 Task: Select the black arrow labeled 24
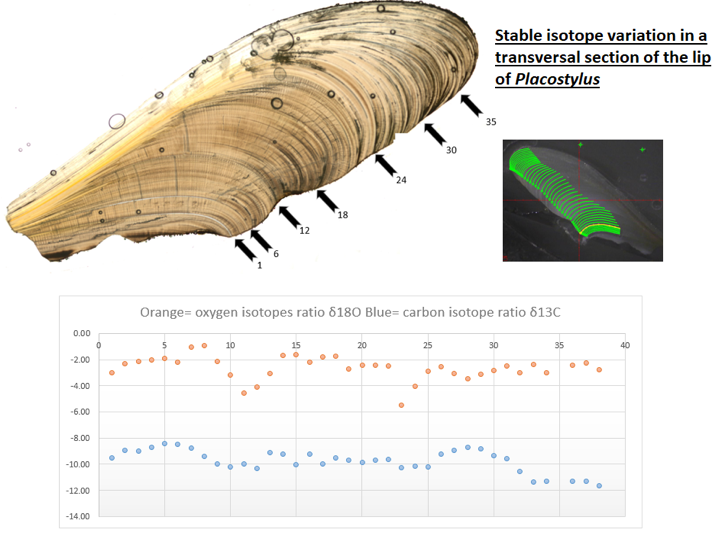click(x=384, y=166)
